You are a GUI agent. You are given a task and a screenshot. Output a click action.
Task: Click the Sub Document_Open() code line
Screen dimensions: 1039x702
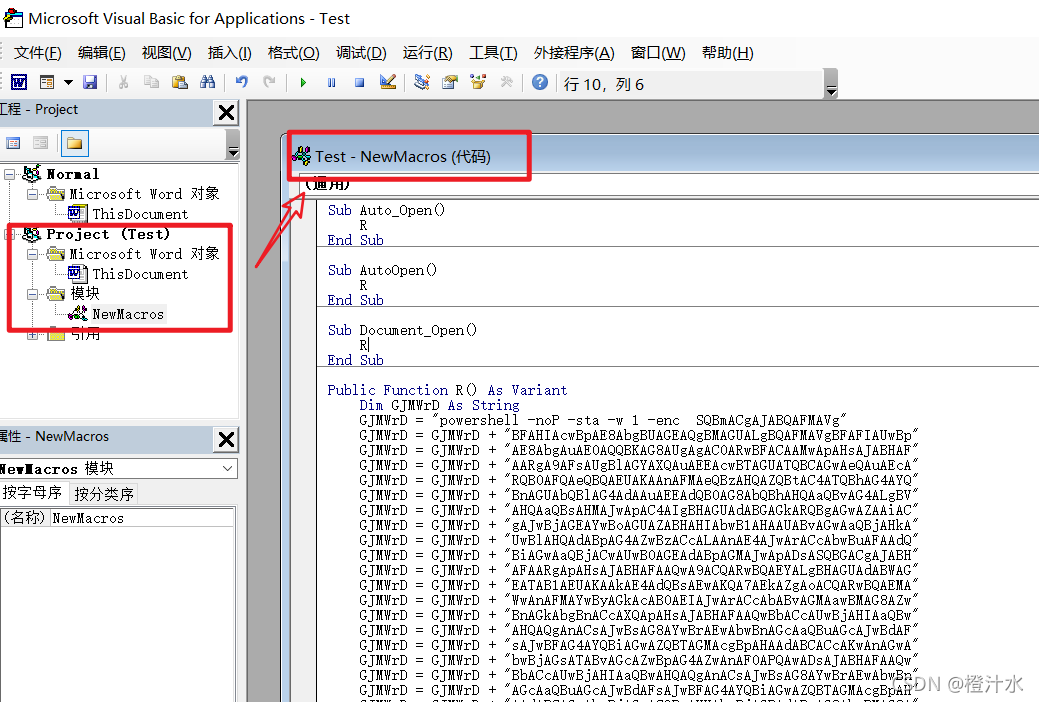(402, 330)
